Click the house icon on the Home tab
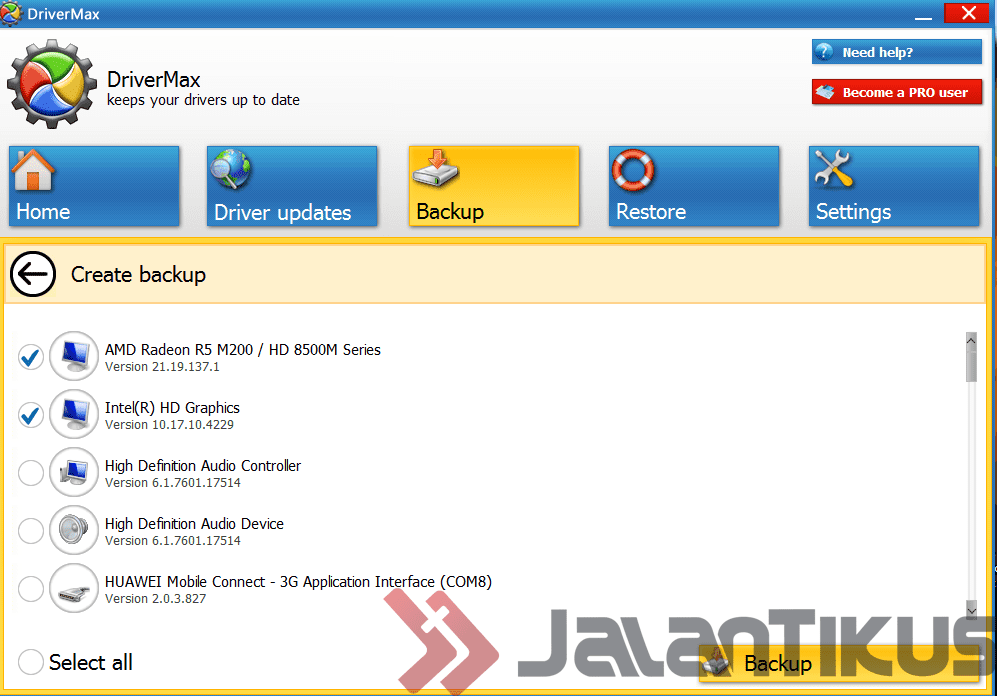This screenshot has width=997, height=696. pos(33,170)
